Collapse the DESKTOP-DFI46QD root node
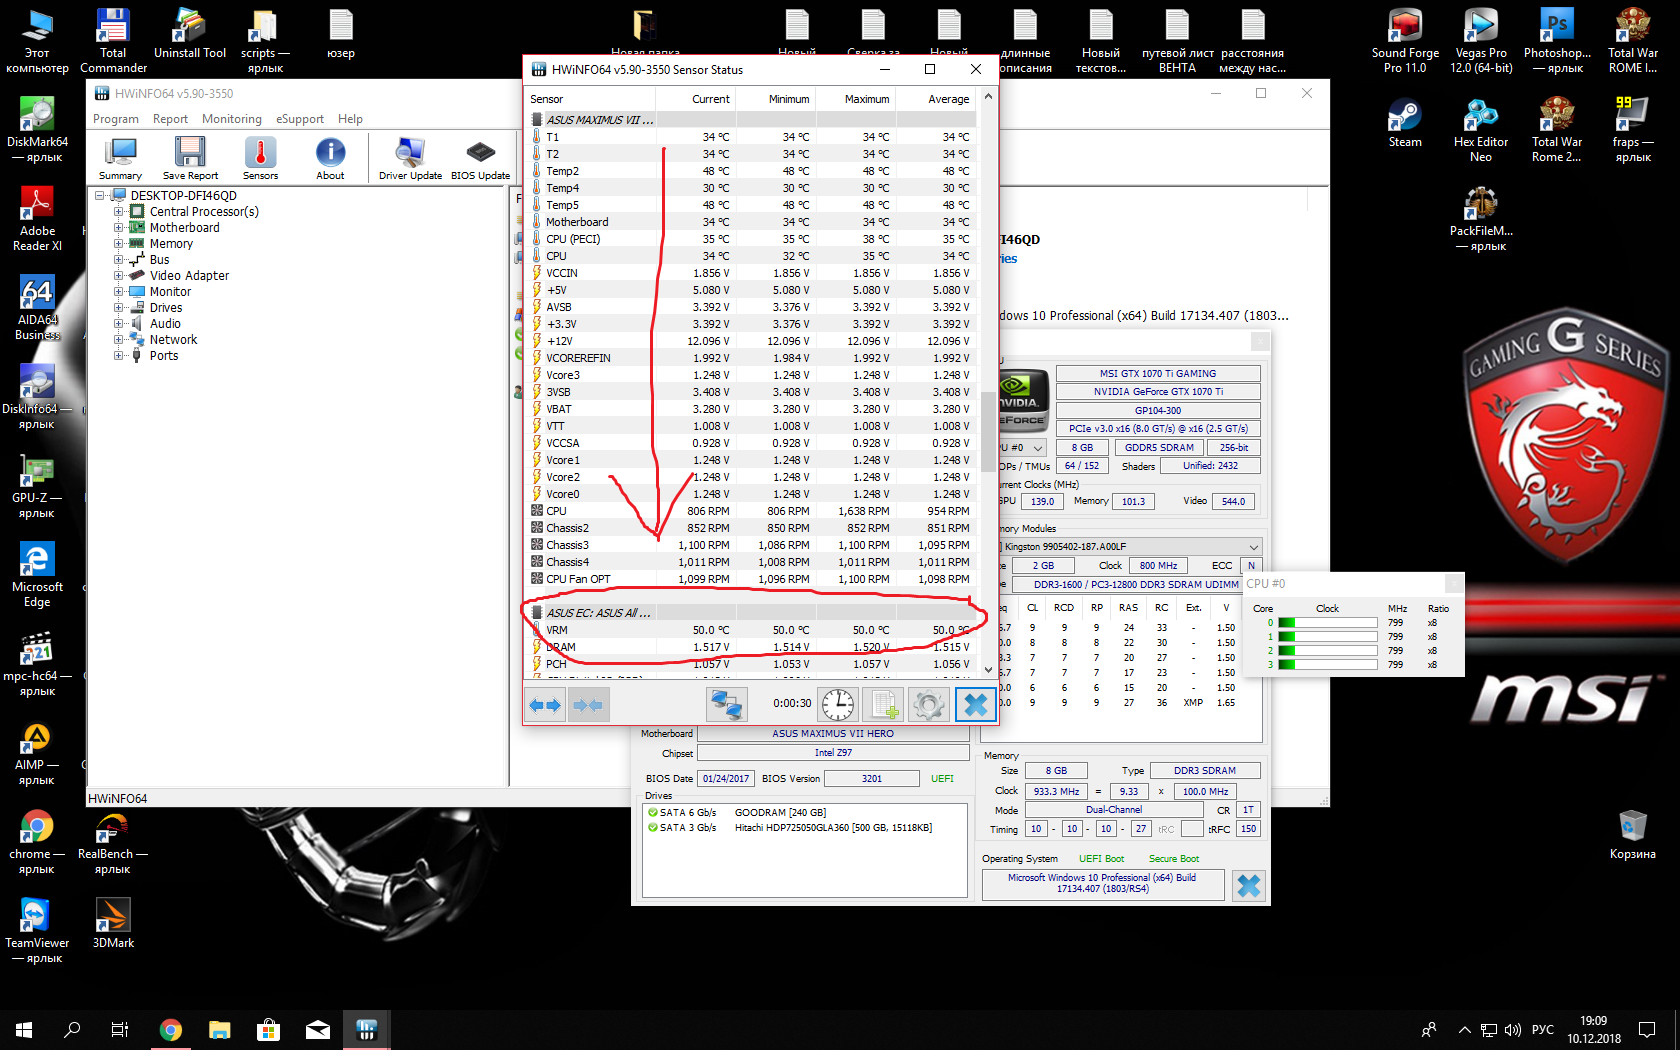Screen dimensions: 1680x1050 click(x=100, y=196)
